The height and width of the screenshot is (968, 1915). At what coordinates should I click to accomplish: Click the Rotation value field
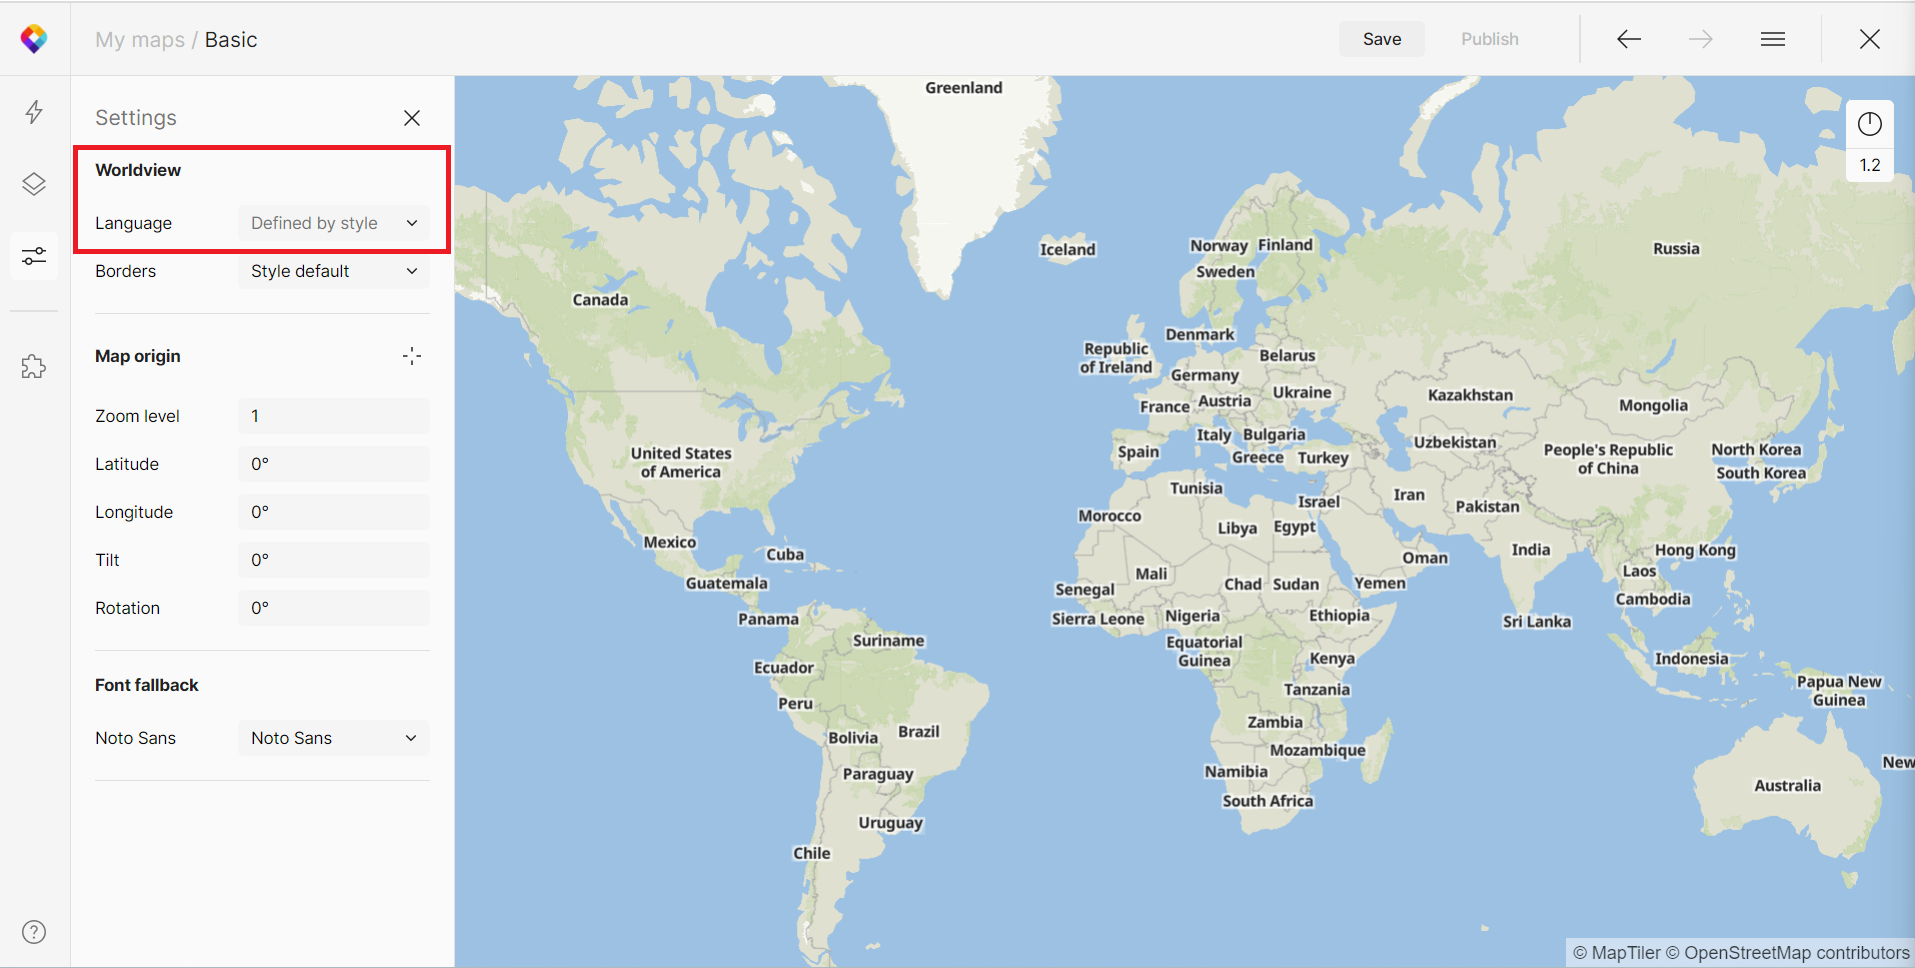[333, 608]
